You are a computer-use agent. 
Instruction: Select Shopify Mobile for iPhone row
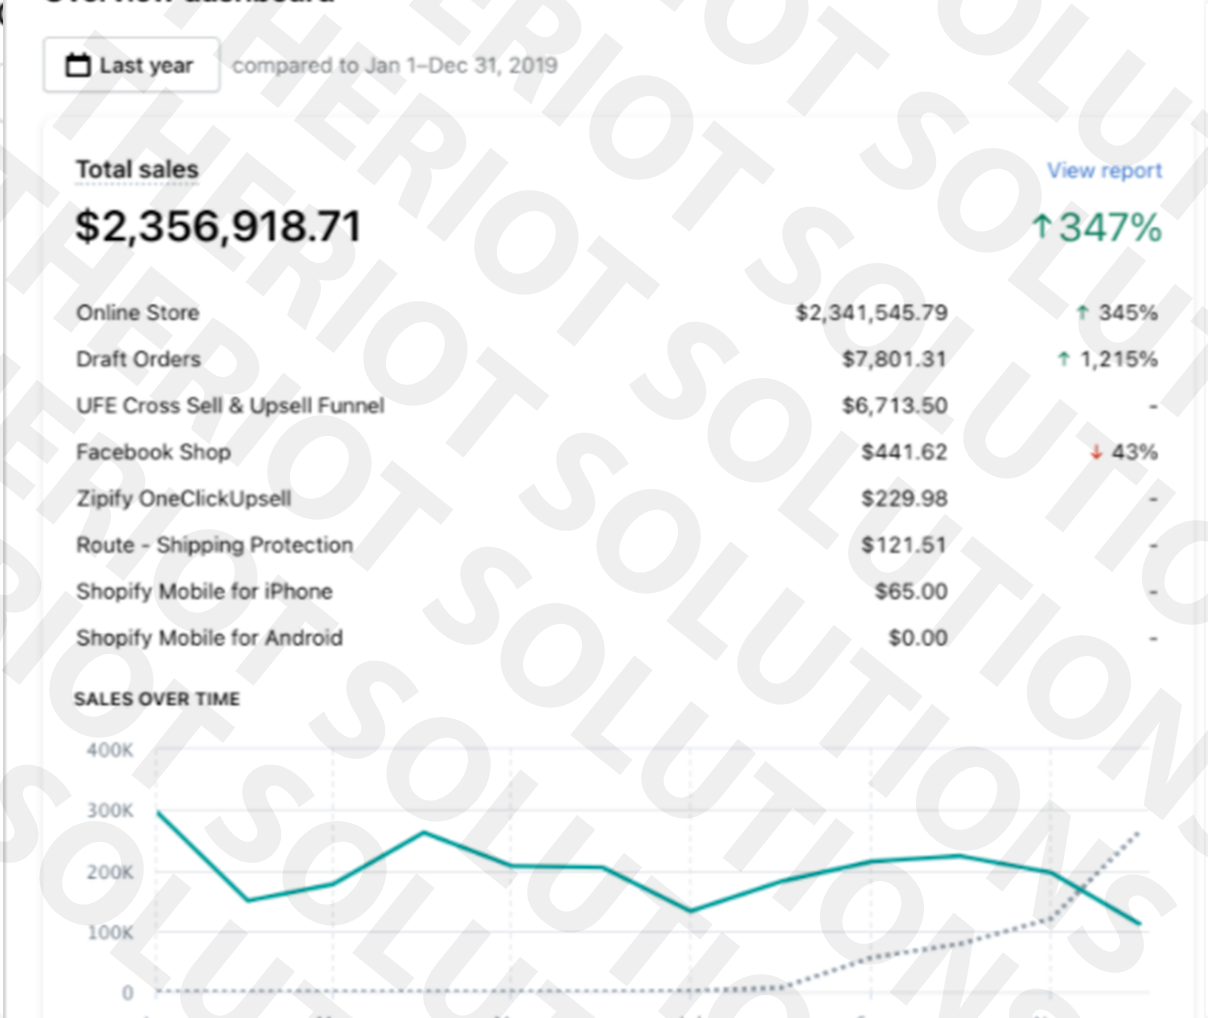pyautogui.click(x=204, y=591)
